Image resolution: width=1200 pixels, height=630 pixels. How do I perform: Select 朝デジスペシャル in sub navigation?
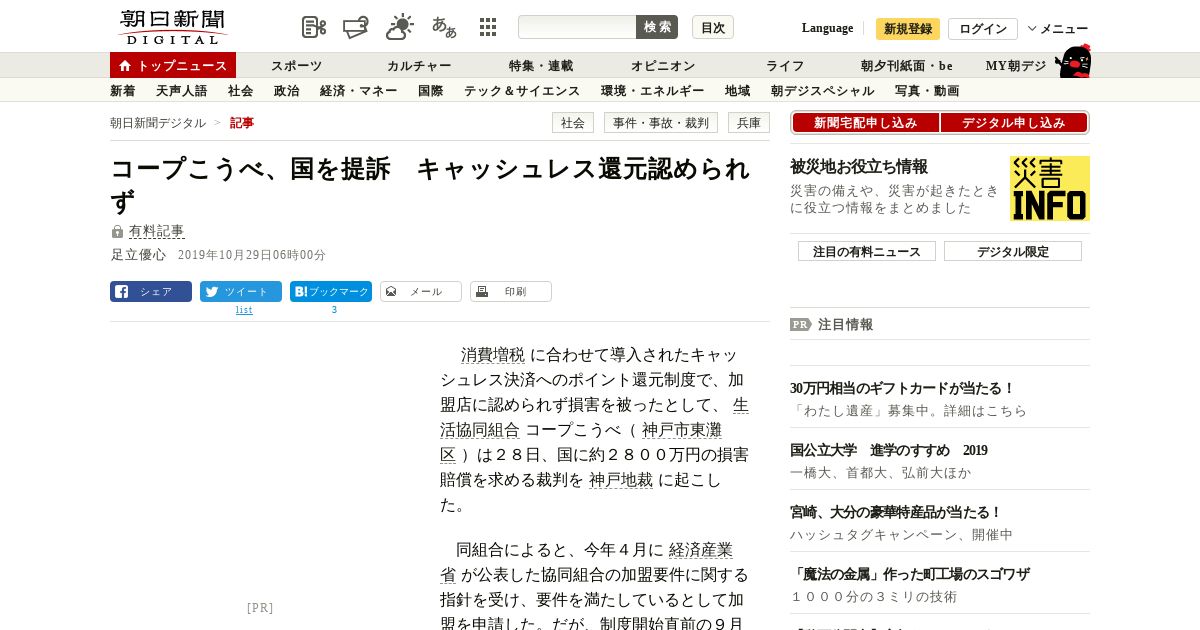[823, 90]
